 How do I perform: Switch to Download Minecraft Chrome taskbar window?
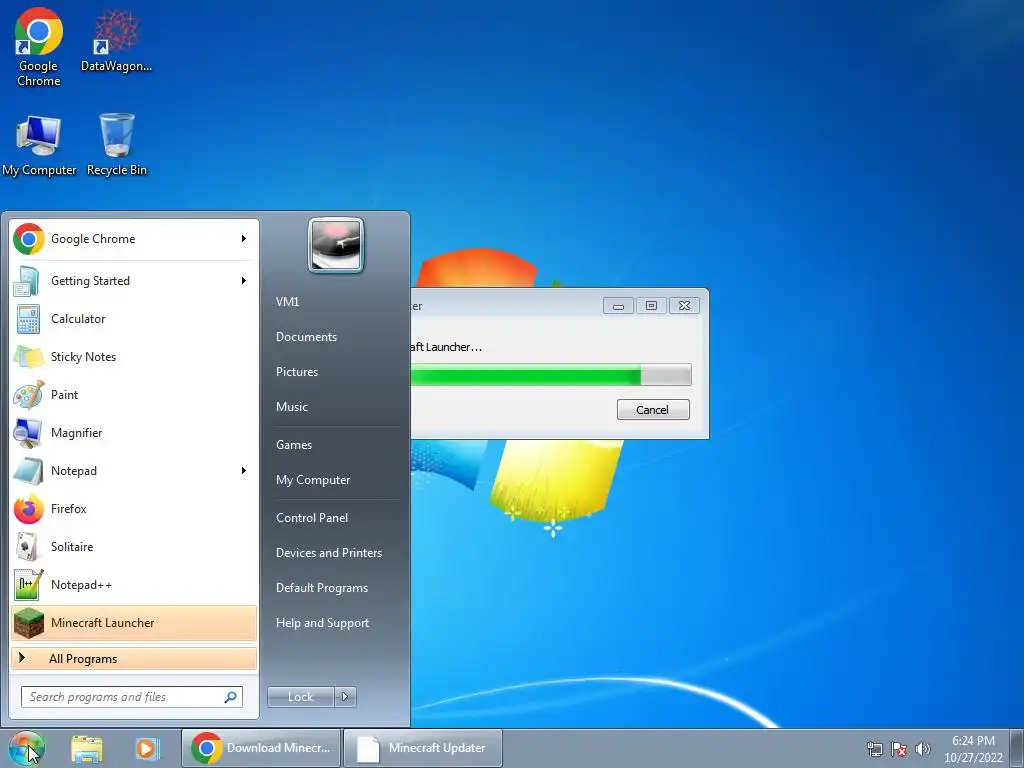(x=261, y=748)
